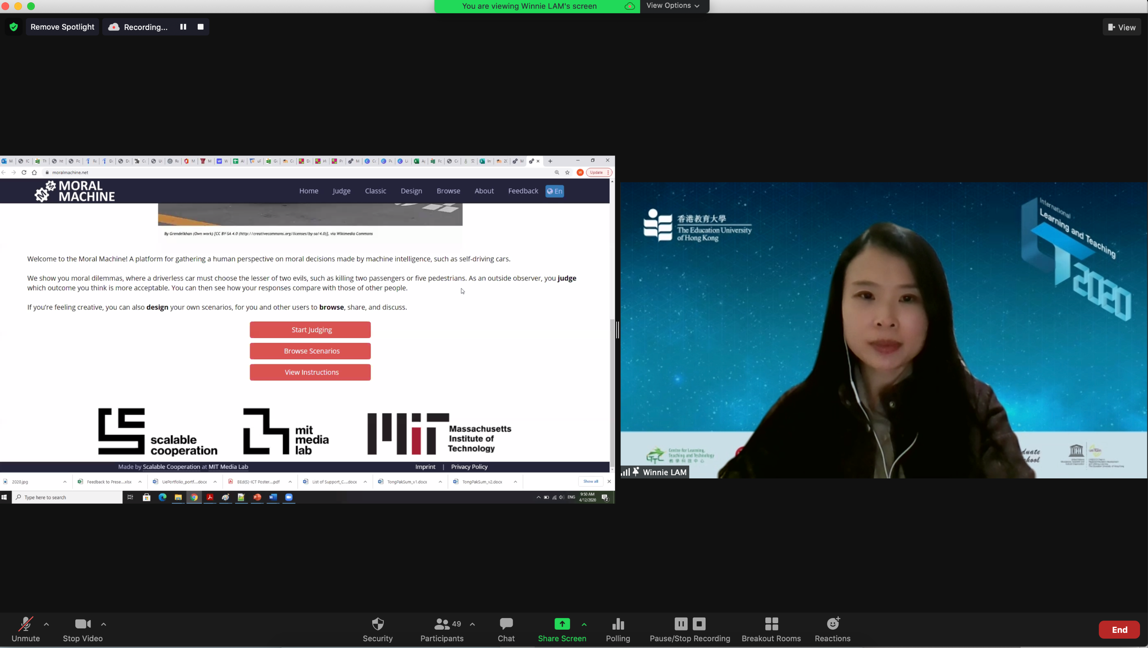Open the Polling window
Image resolution: width=1148 pixels, height=648 pixels.
(618, 629)
